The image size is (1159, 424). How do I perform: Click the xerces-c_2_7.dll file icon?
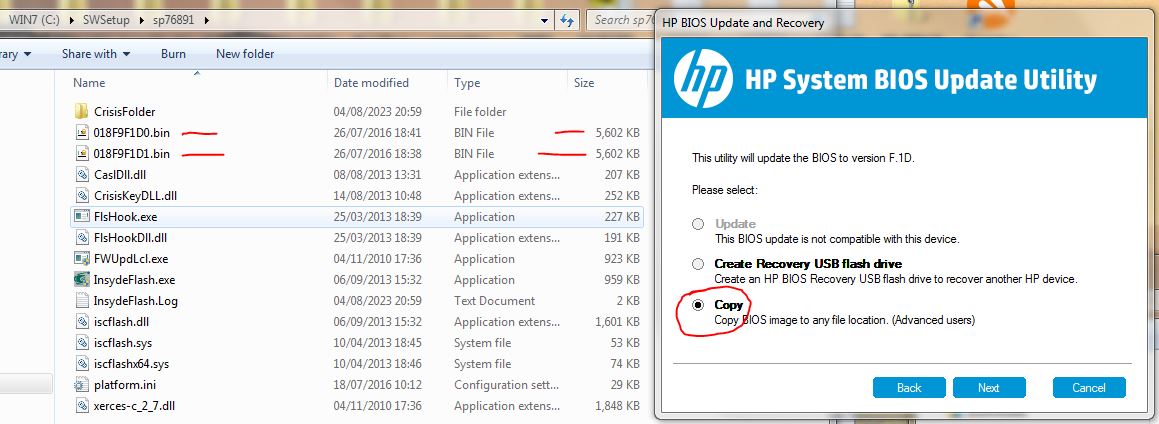[81, 406]
